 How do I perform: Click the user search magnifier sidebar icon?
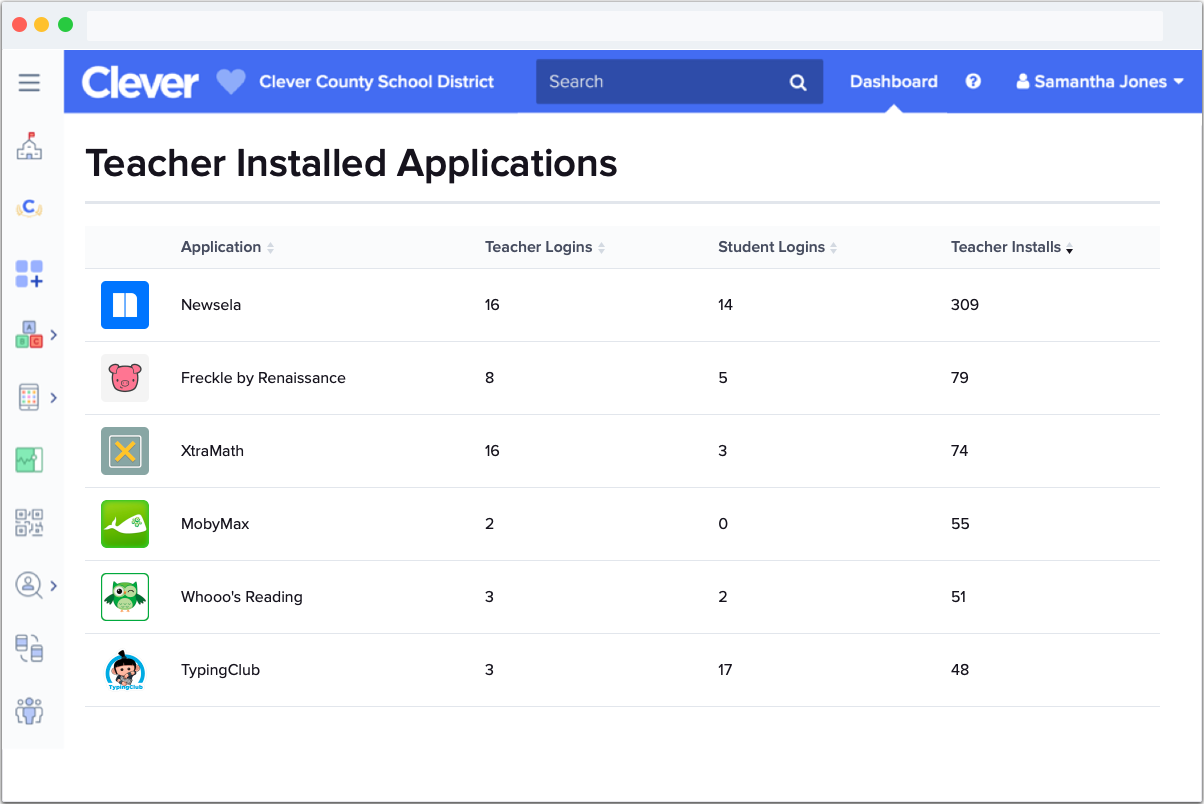(29, 586)
